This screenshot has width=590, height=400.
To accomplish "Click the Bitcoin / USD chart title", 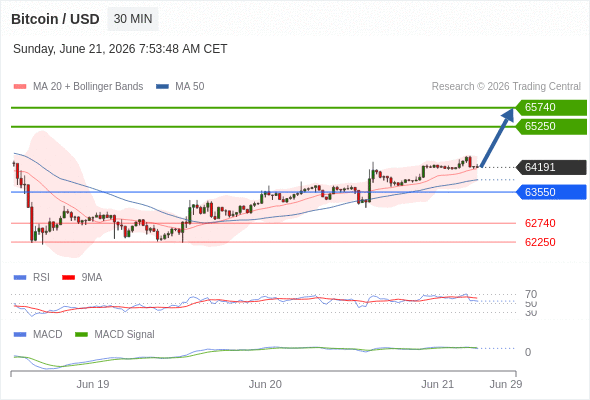I will 55,19.
